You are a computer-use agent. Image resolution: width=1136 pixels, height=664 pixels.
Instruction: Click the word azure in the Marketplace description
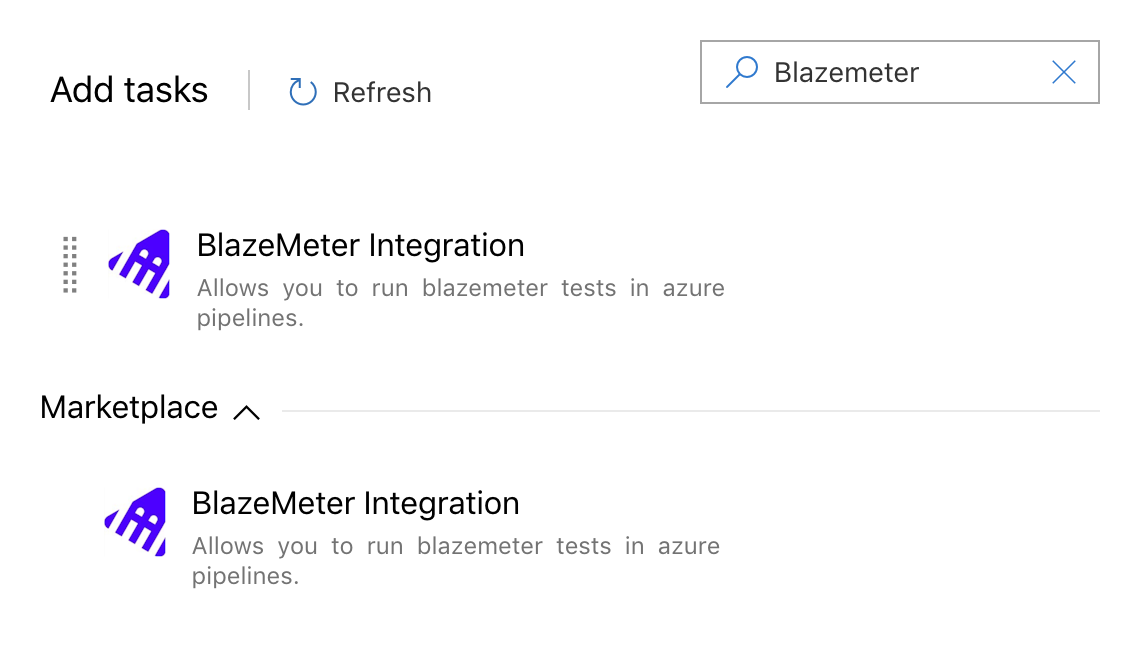click(x=688, y=546)
